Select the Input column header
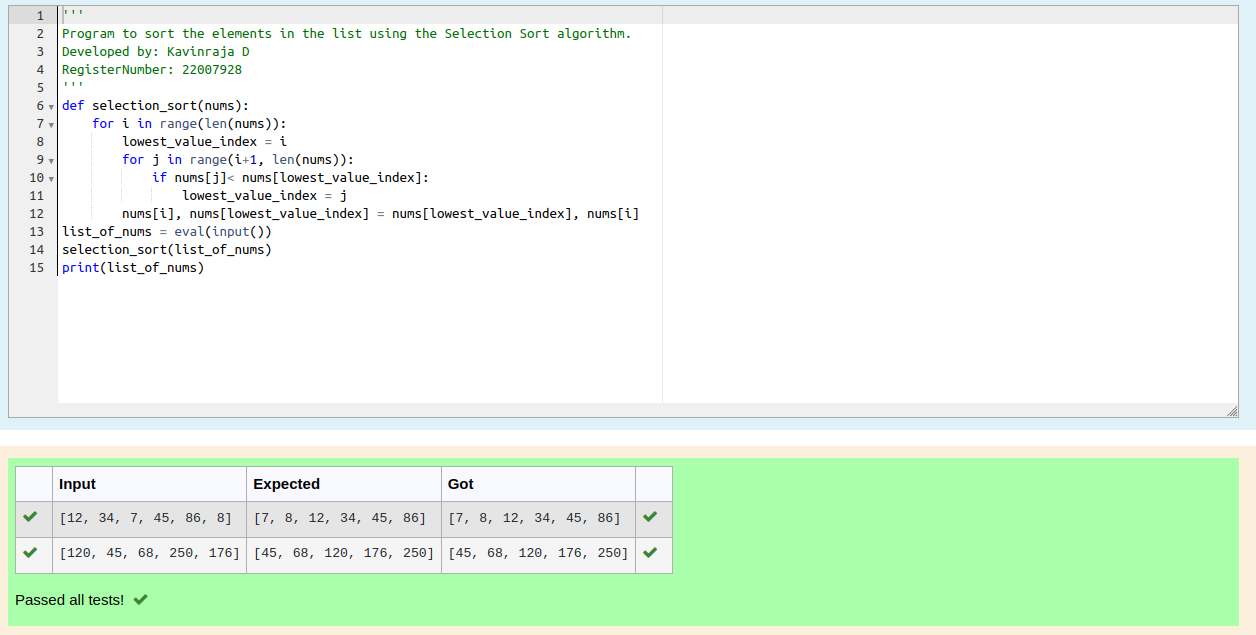Image resolution: width=1256 pixels, height=635 pixels. point(75,484)
